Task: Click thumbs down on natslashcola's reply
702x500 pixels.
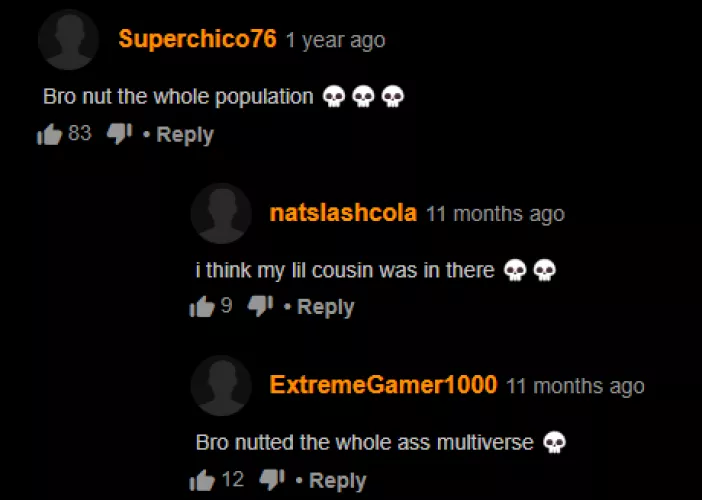Action: coord(260,307)
